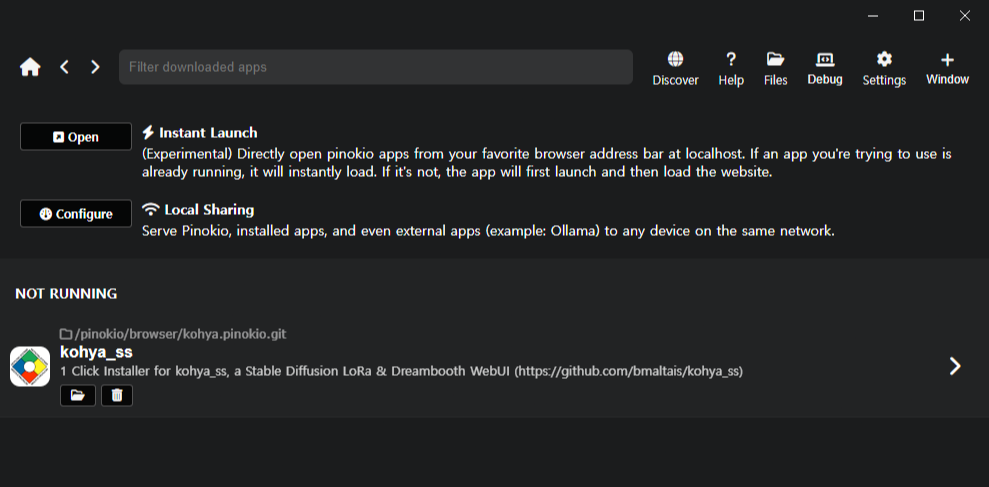Delete kohya_ss with the trash button
Viewport: 989px width, 487px height.
pos(117,396)
